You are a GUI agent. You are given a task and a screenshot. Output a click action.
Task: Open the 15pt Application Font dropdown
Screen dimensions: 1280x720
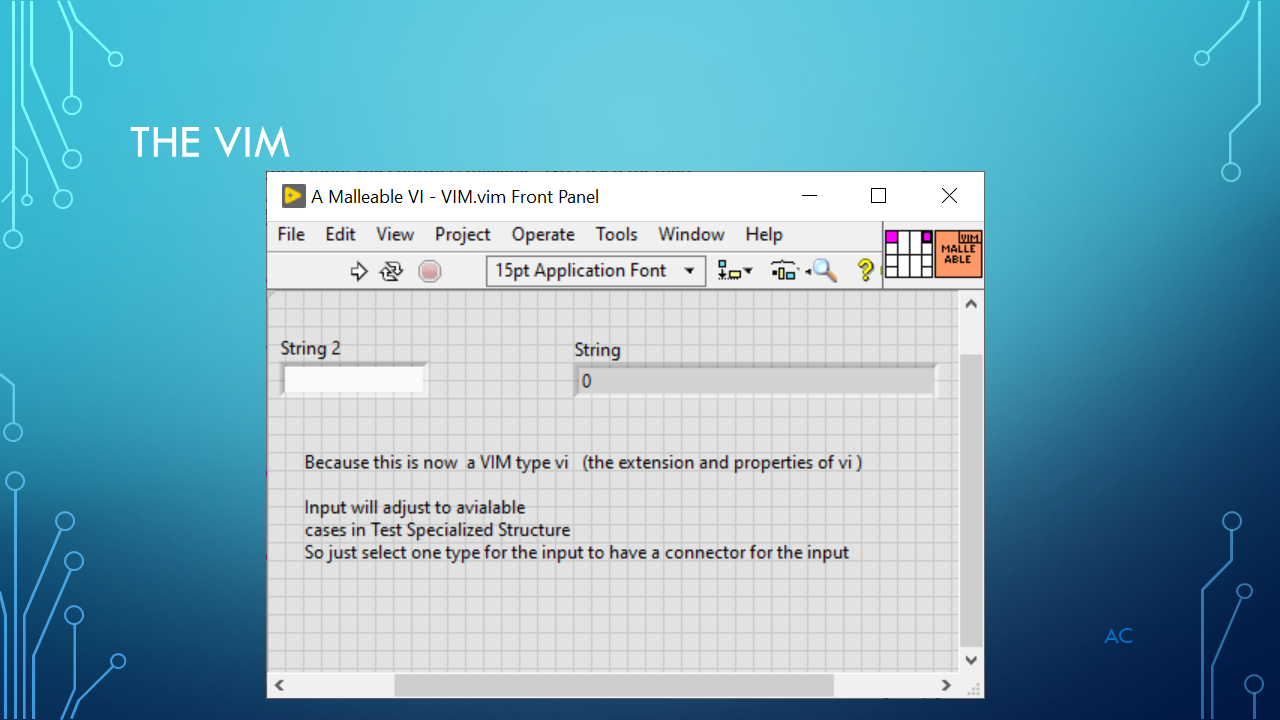[x=689, y=270]
